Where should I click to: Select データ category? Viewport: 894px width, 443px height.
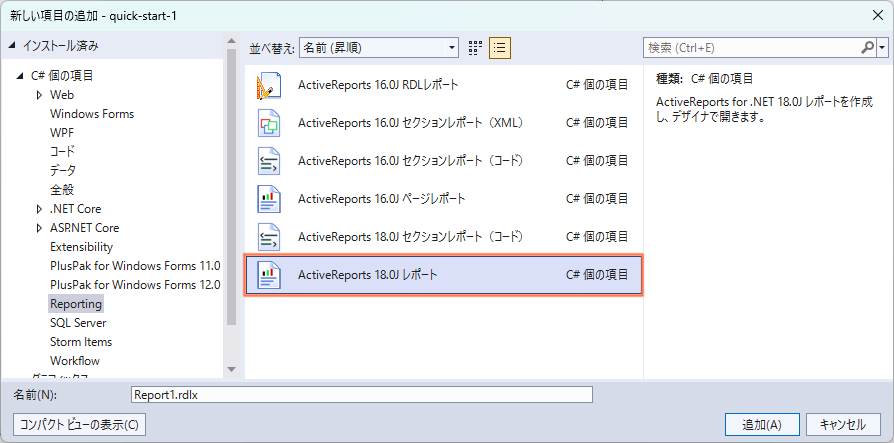(63, 170)
